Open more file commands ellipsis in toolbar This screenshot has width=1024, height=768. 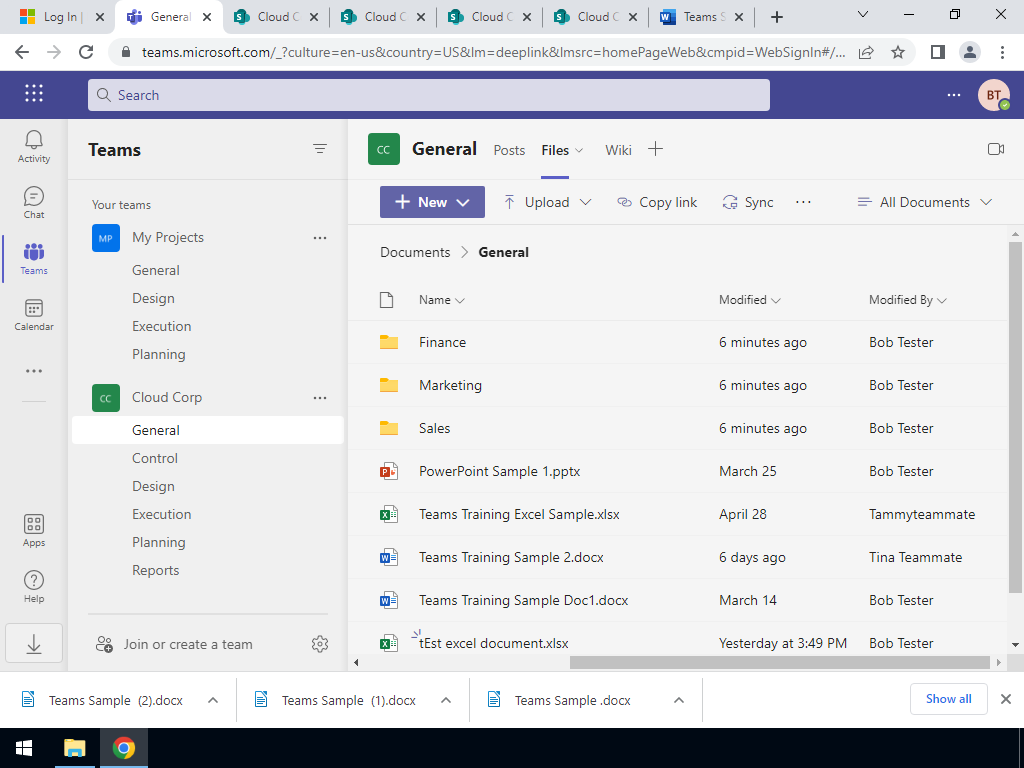803,202
